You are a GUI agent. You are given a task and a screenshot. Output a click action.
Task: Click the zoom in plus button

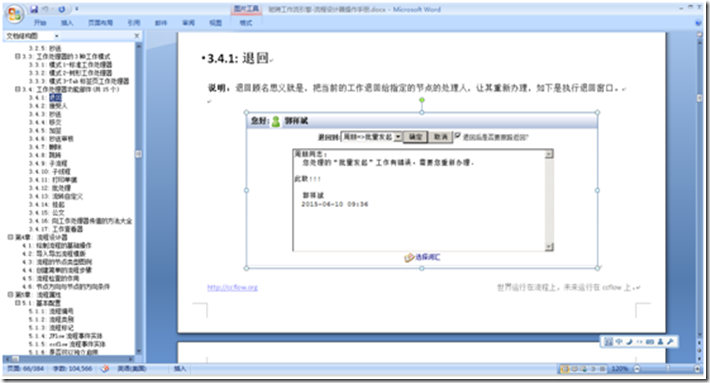point(697,369)
